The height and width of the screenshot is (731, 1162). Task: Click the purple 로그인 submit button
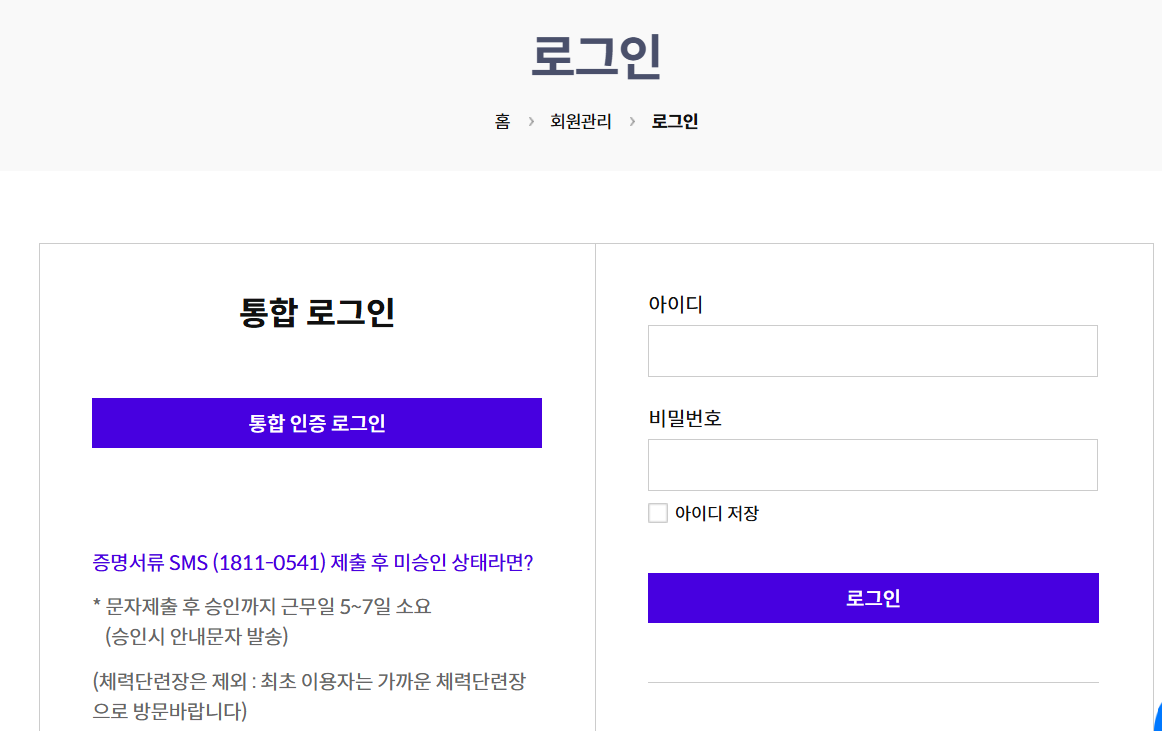tap(873, 598)
